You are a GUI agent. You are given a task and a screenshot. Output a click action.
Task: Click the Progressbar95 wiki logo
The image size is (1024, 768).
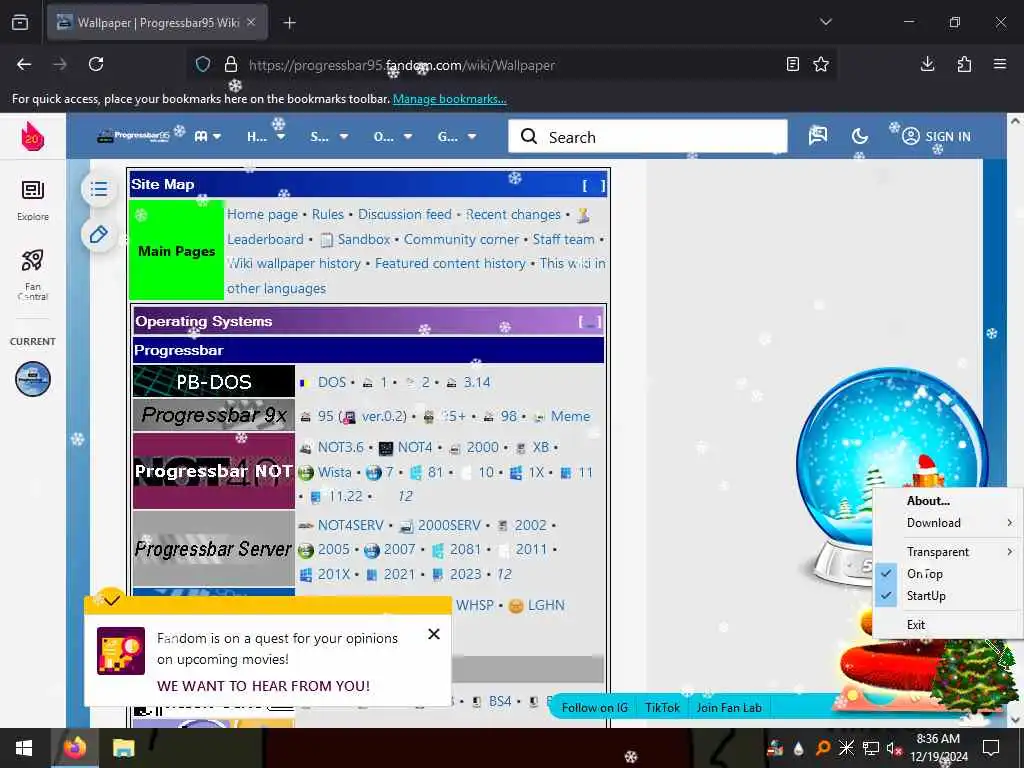(x=133, y=136)
